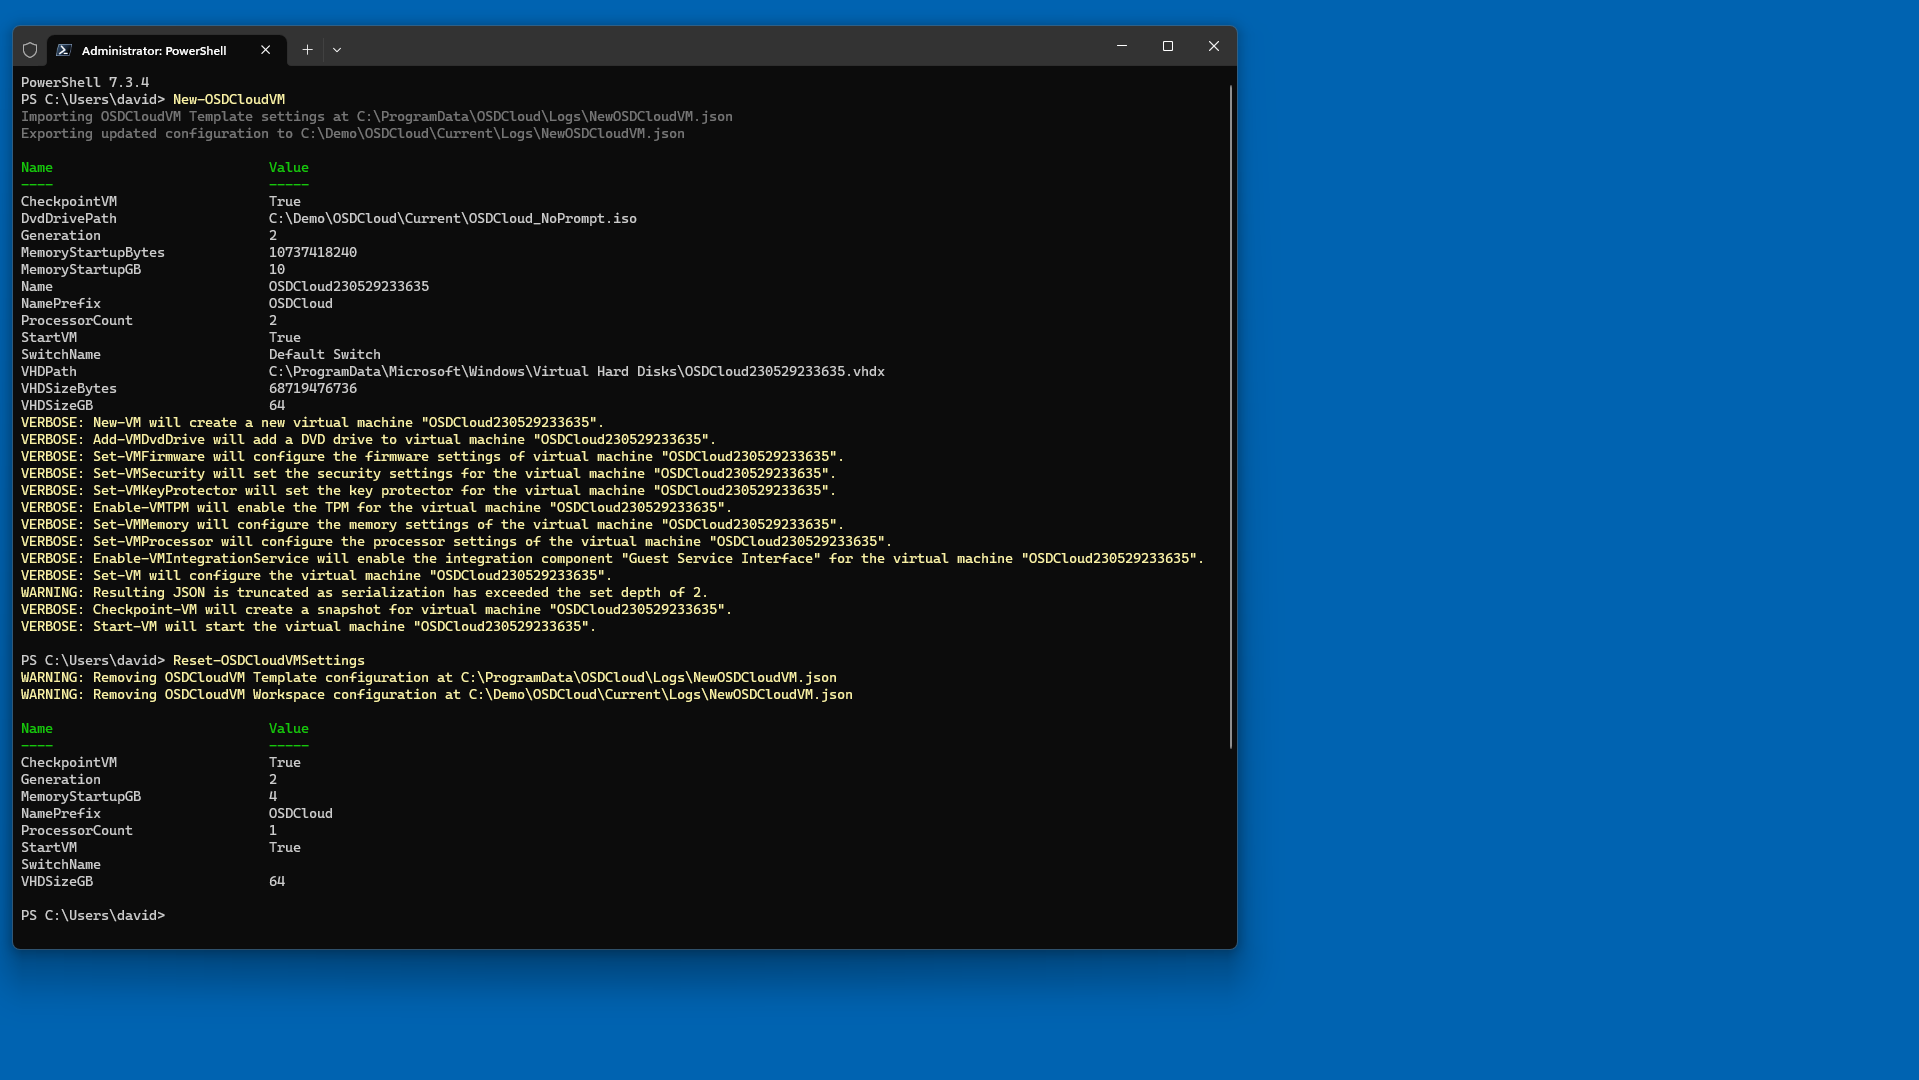Click the JSON truncated warning line
This screenshot has height=1080, width=1919.
pos(364,593)
